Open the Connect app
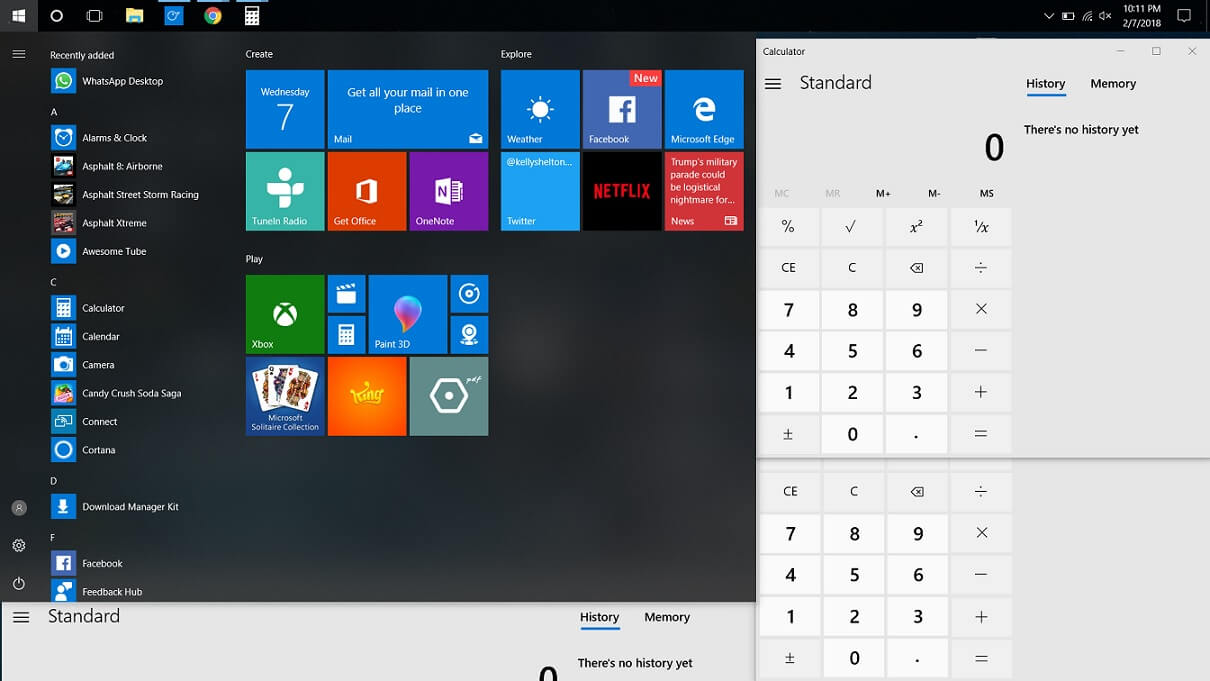The height and width of the screenshot is (681, 1210). [x=86, y=422]
